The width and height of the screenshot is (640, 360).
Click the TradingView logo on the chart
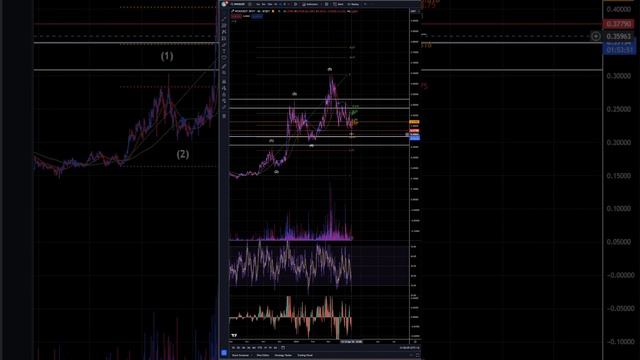tap(234, 336)
